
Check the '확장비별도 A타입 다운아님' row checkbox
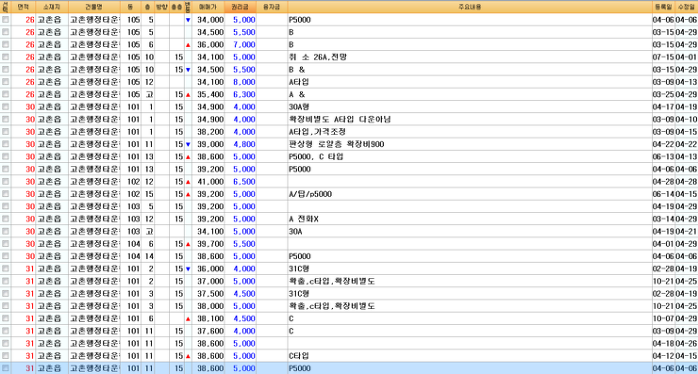tap(5, 119)
